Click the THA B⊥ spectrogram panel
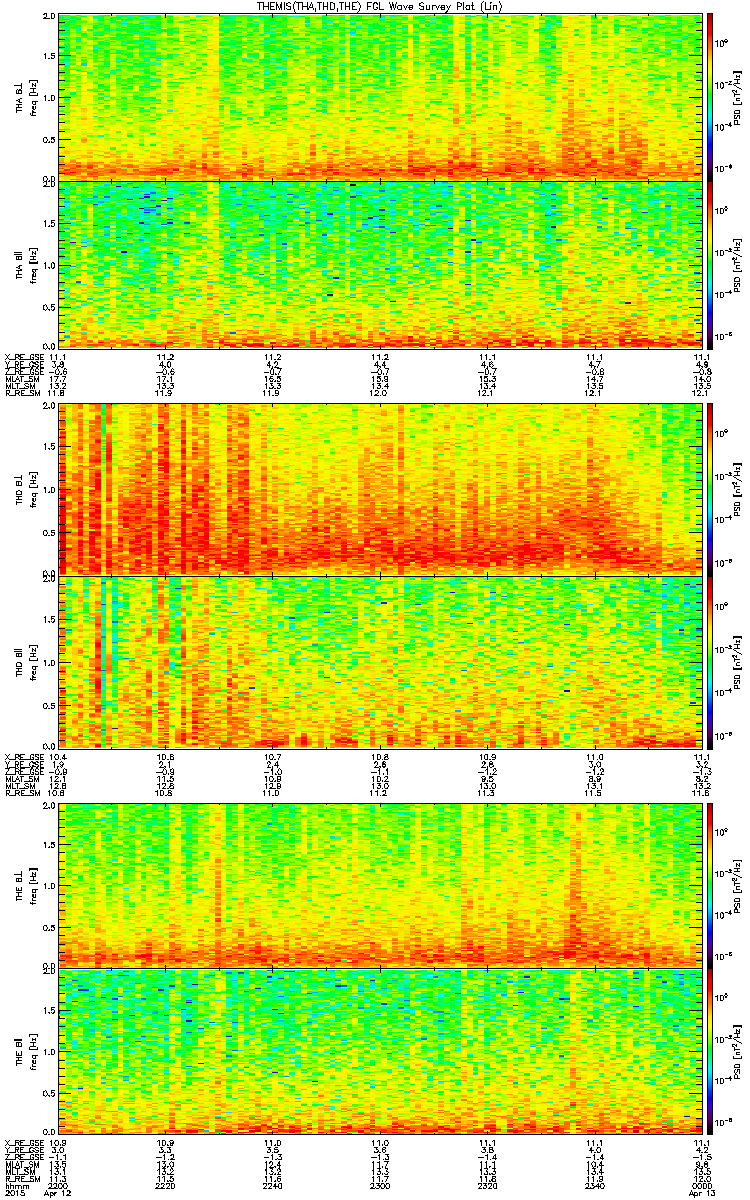Viewport: 750px width, 1200px height. 380,96
